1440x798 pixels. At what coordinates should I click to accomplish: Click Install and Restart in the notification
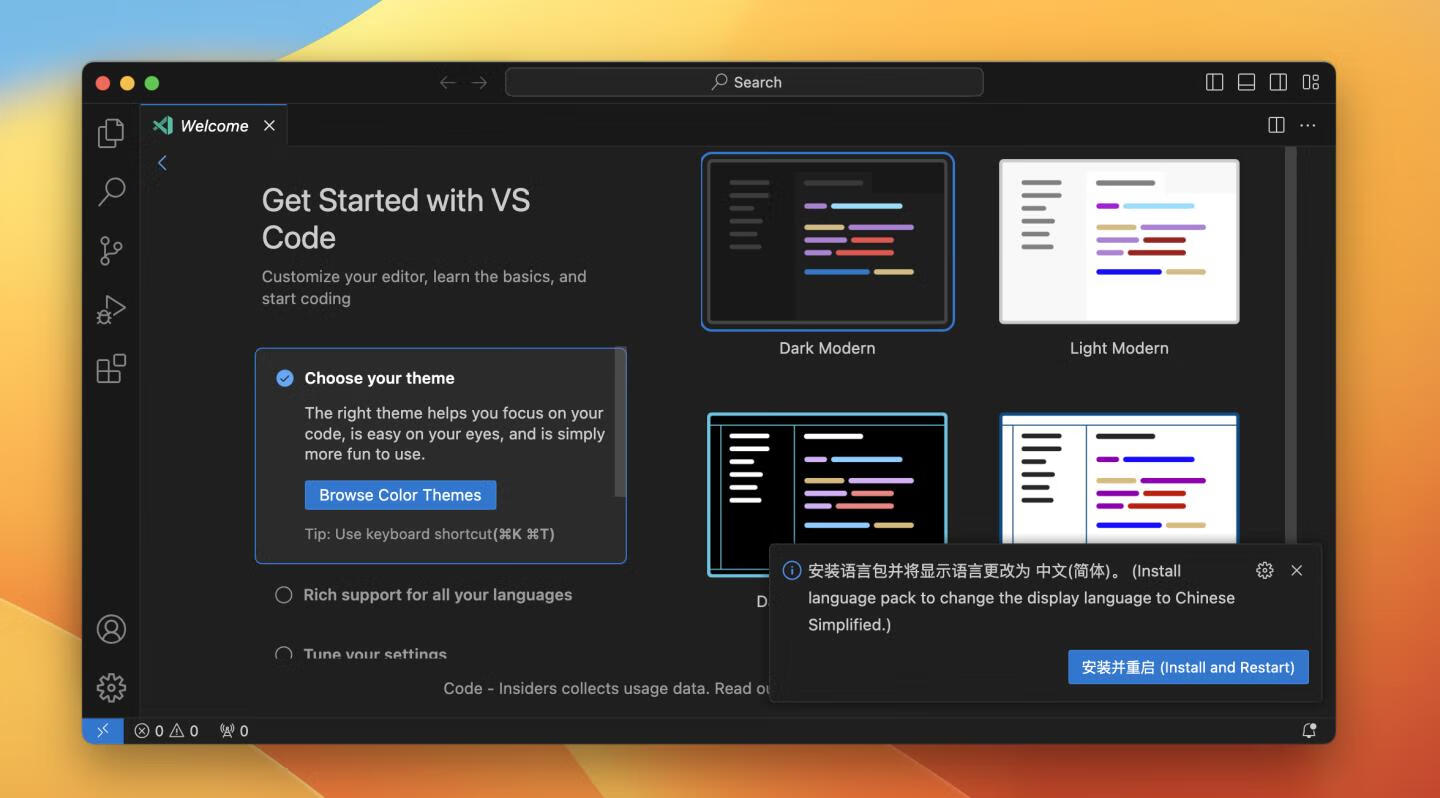[1187, 667]
